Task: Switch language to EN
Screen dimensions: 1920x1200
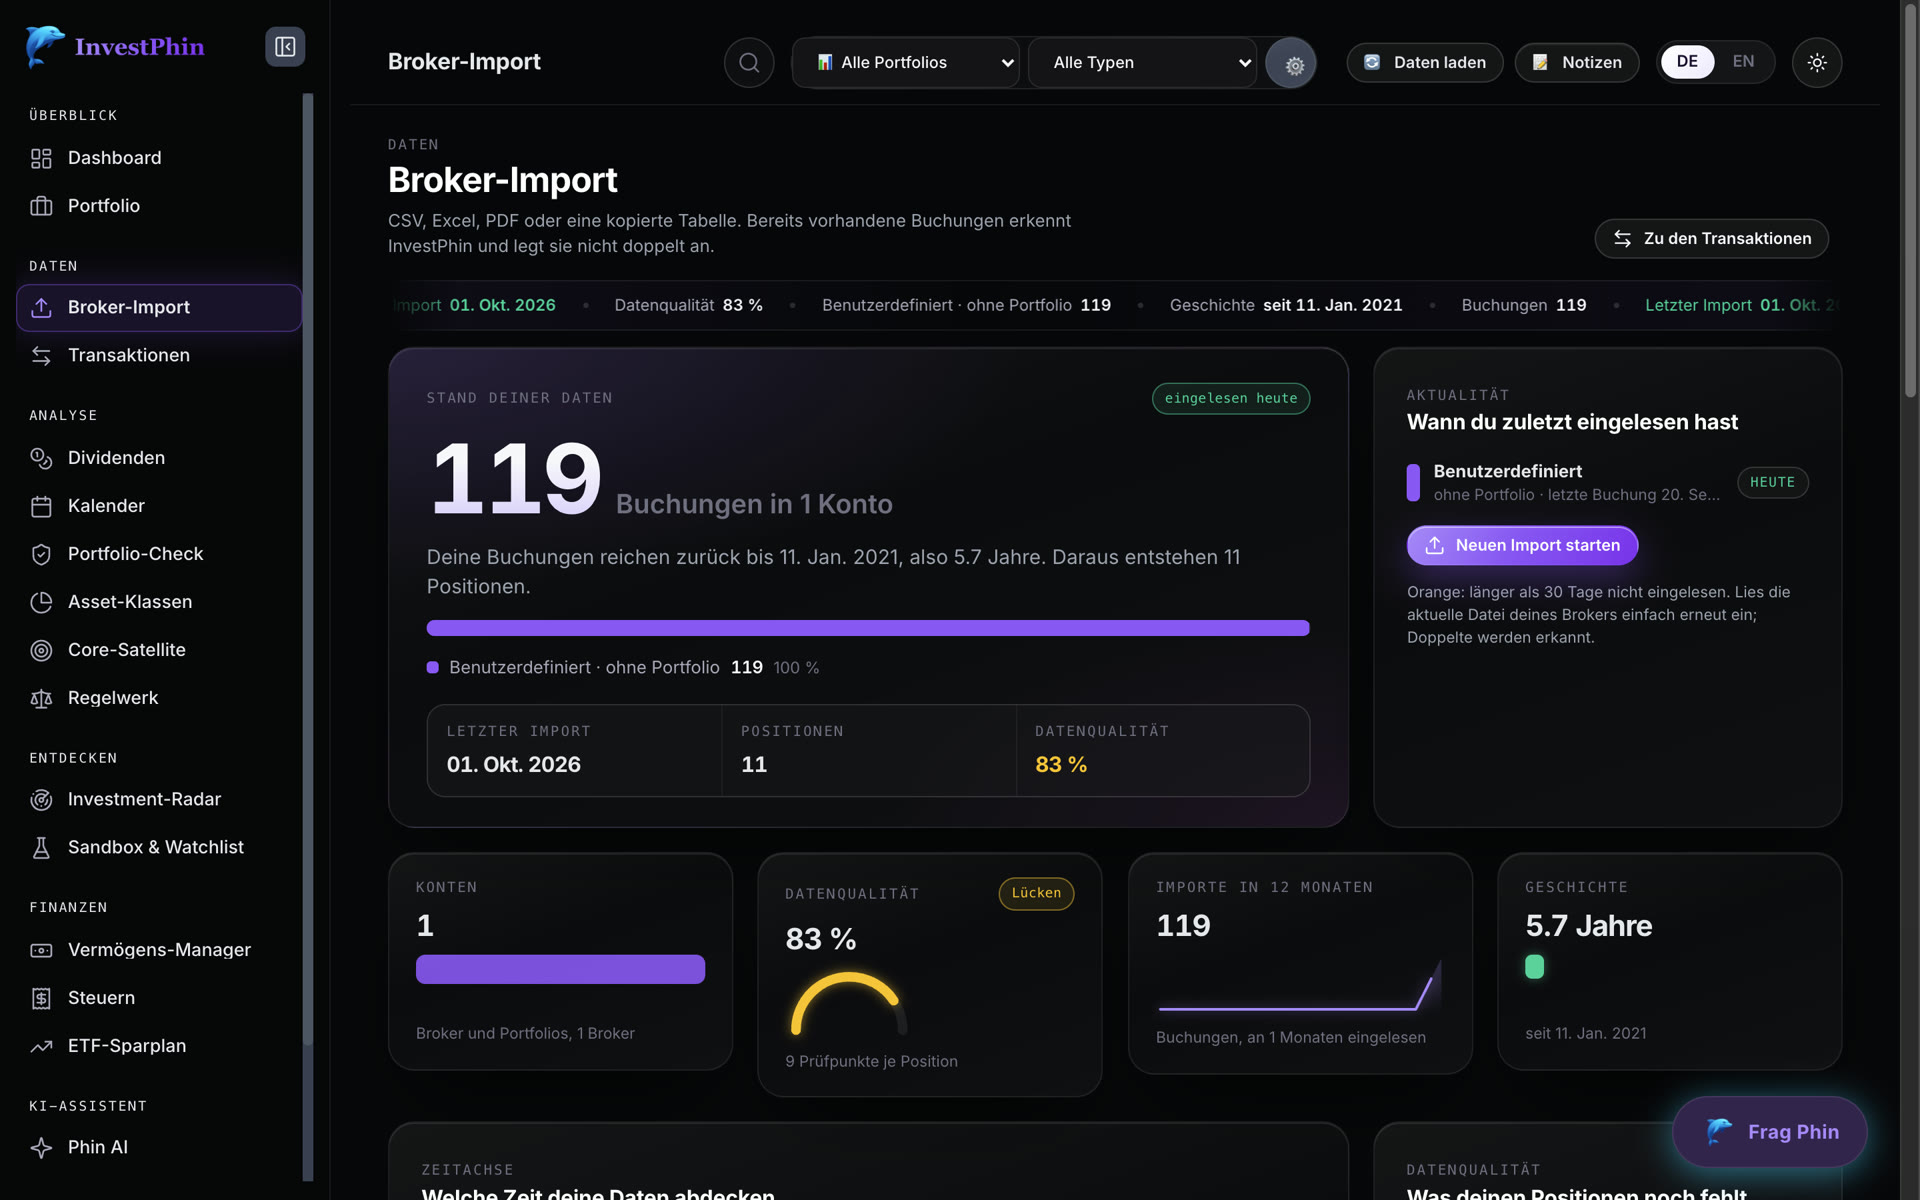Action: pyautogui.click(x=1743, y=62)
